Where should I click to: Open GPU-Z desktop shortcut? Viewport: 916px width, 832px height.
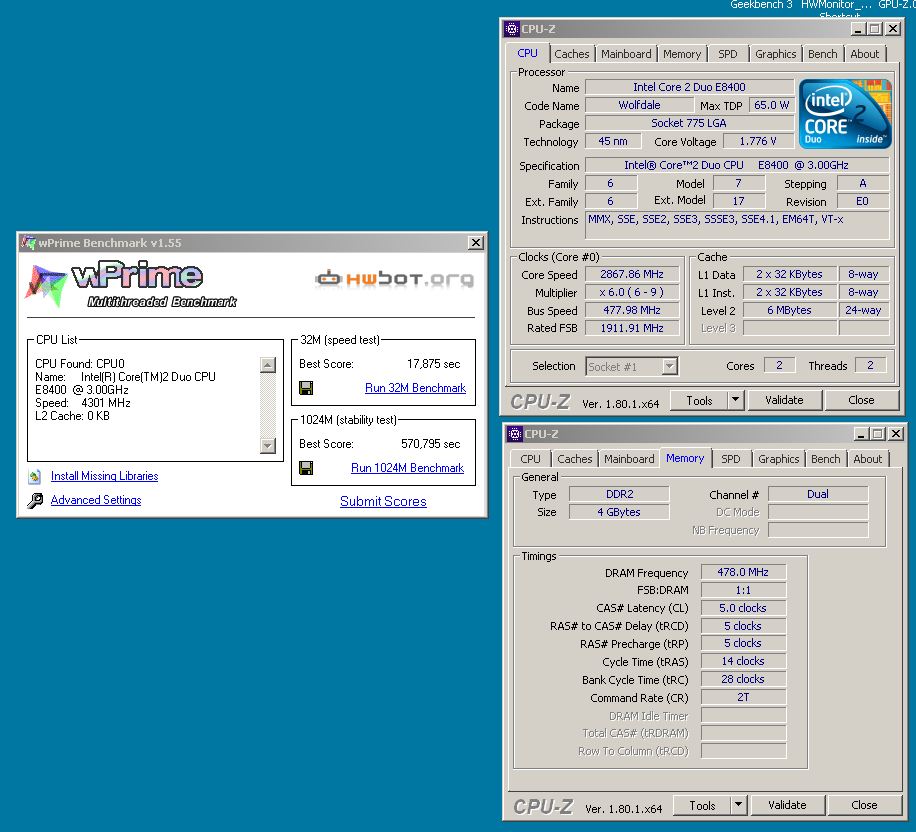click(897, 5)
